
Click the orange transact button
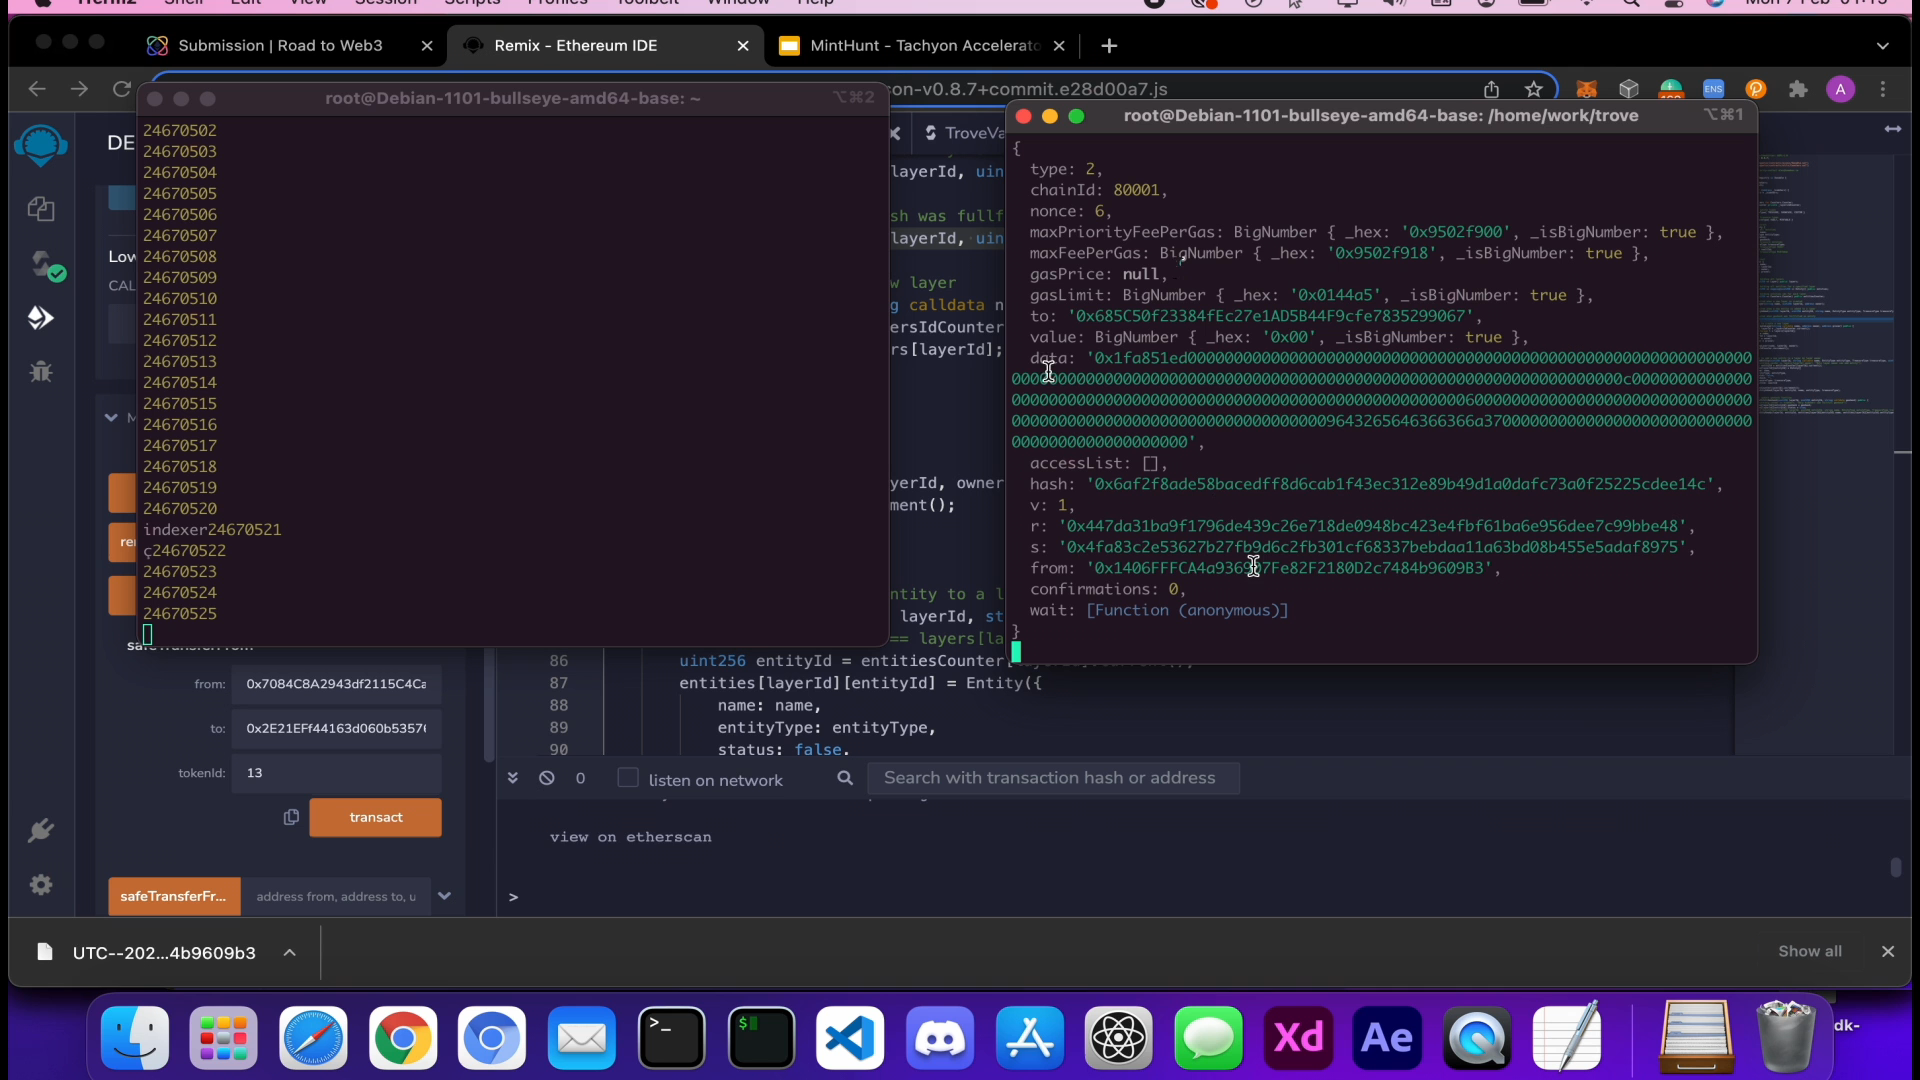(x=375, y=817)
